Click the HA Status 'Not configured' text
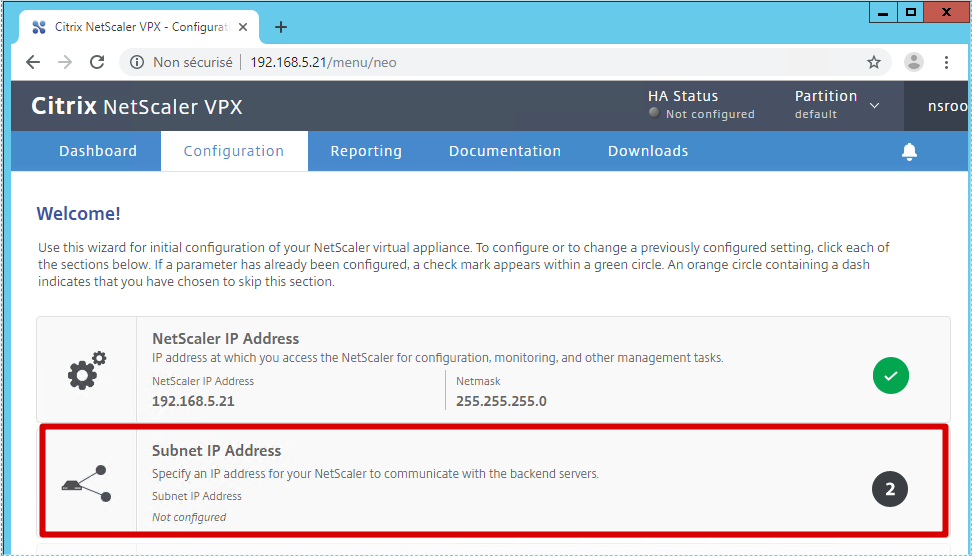Screen dimensions: 972x556 [710, 114]
